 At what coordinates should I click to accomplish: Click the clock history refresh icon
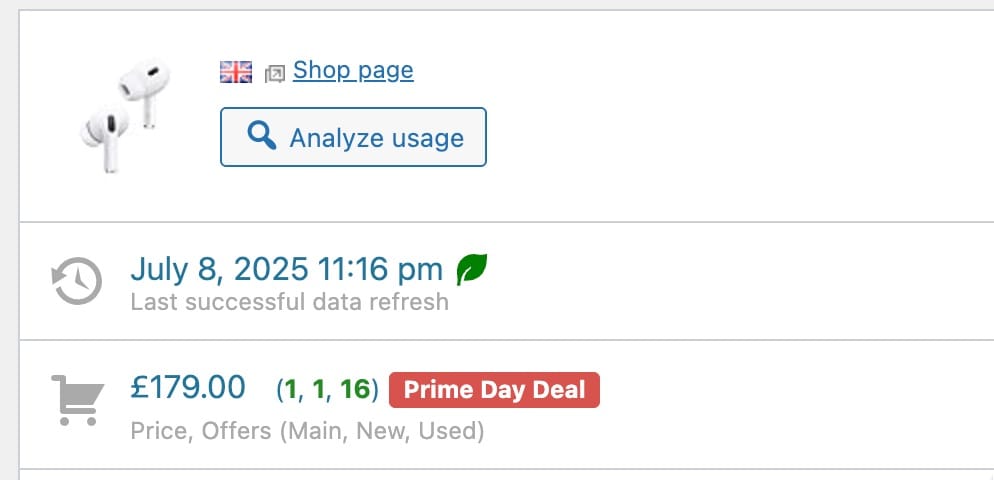tap(77, 280)
